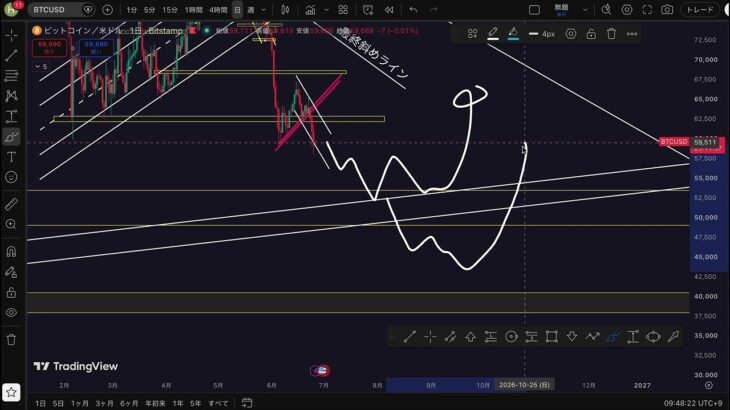The height and width of the screenshot is (410, 730).
Task: Click the blue 59,690 buy button
Action: pyautogui.click(x=96, y=48)
